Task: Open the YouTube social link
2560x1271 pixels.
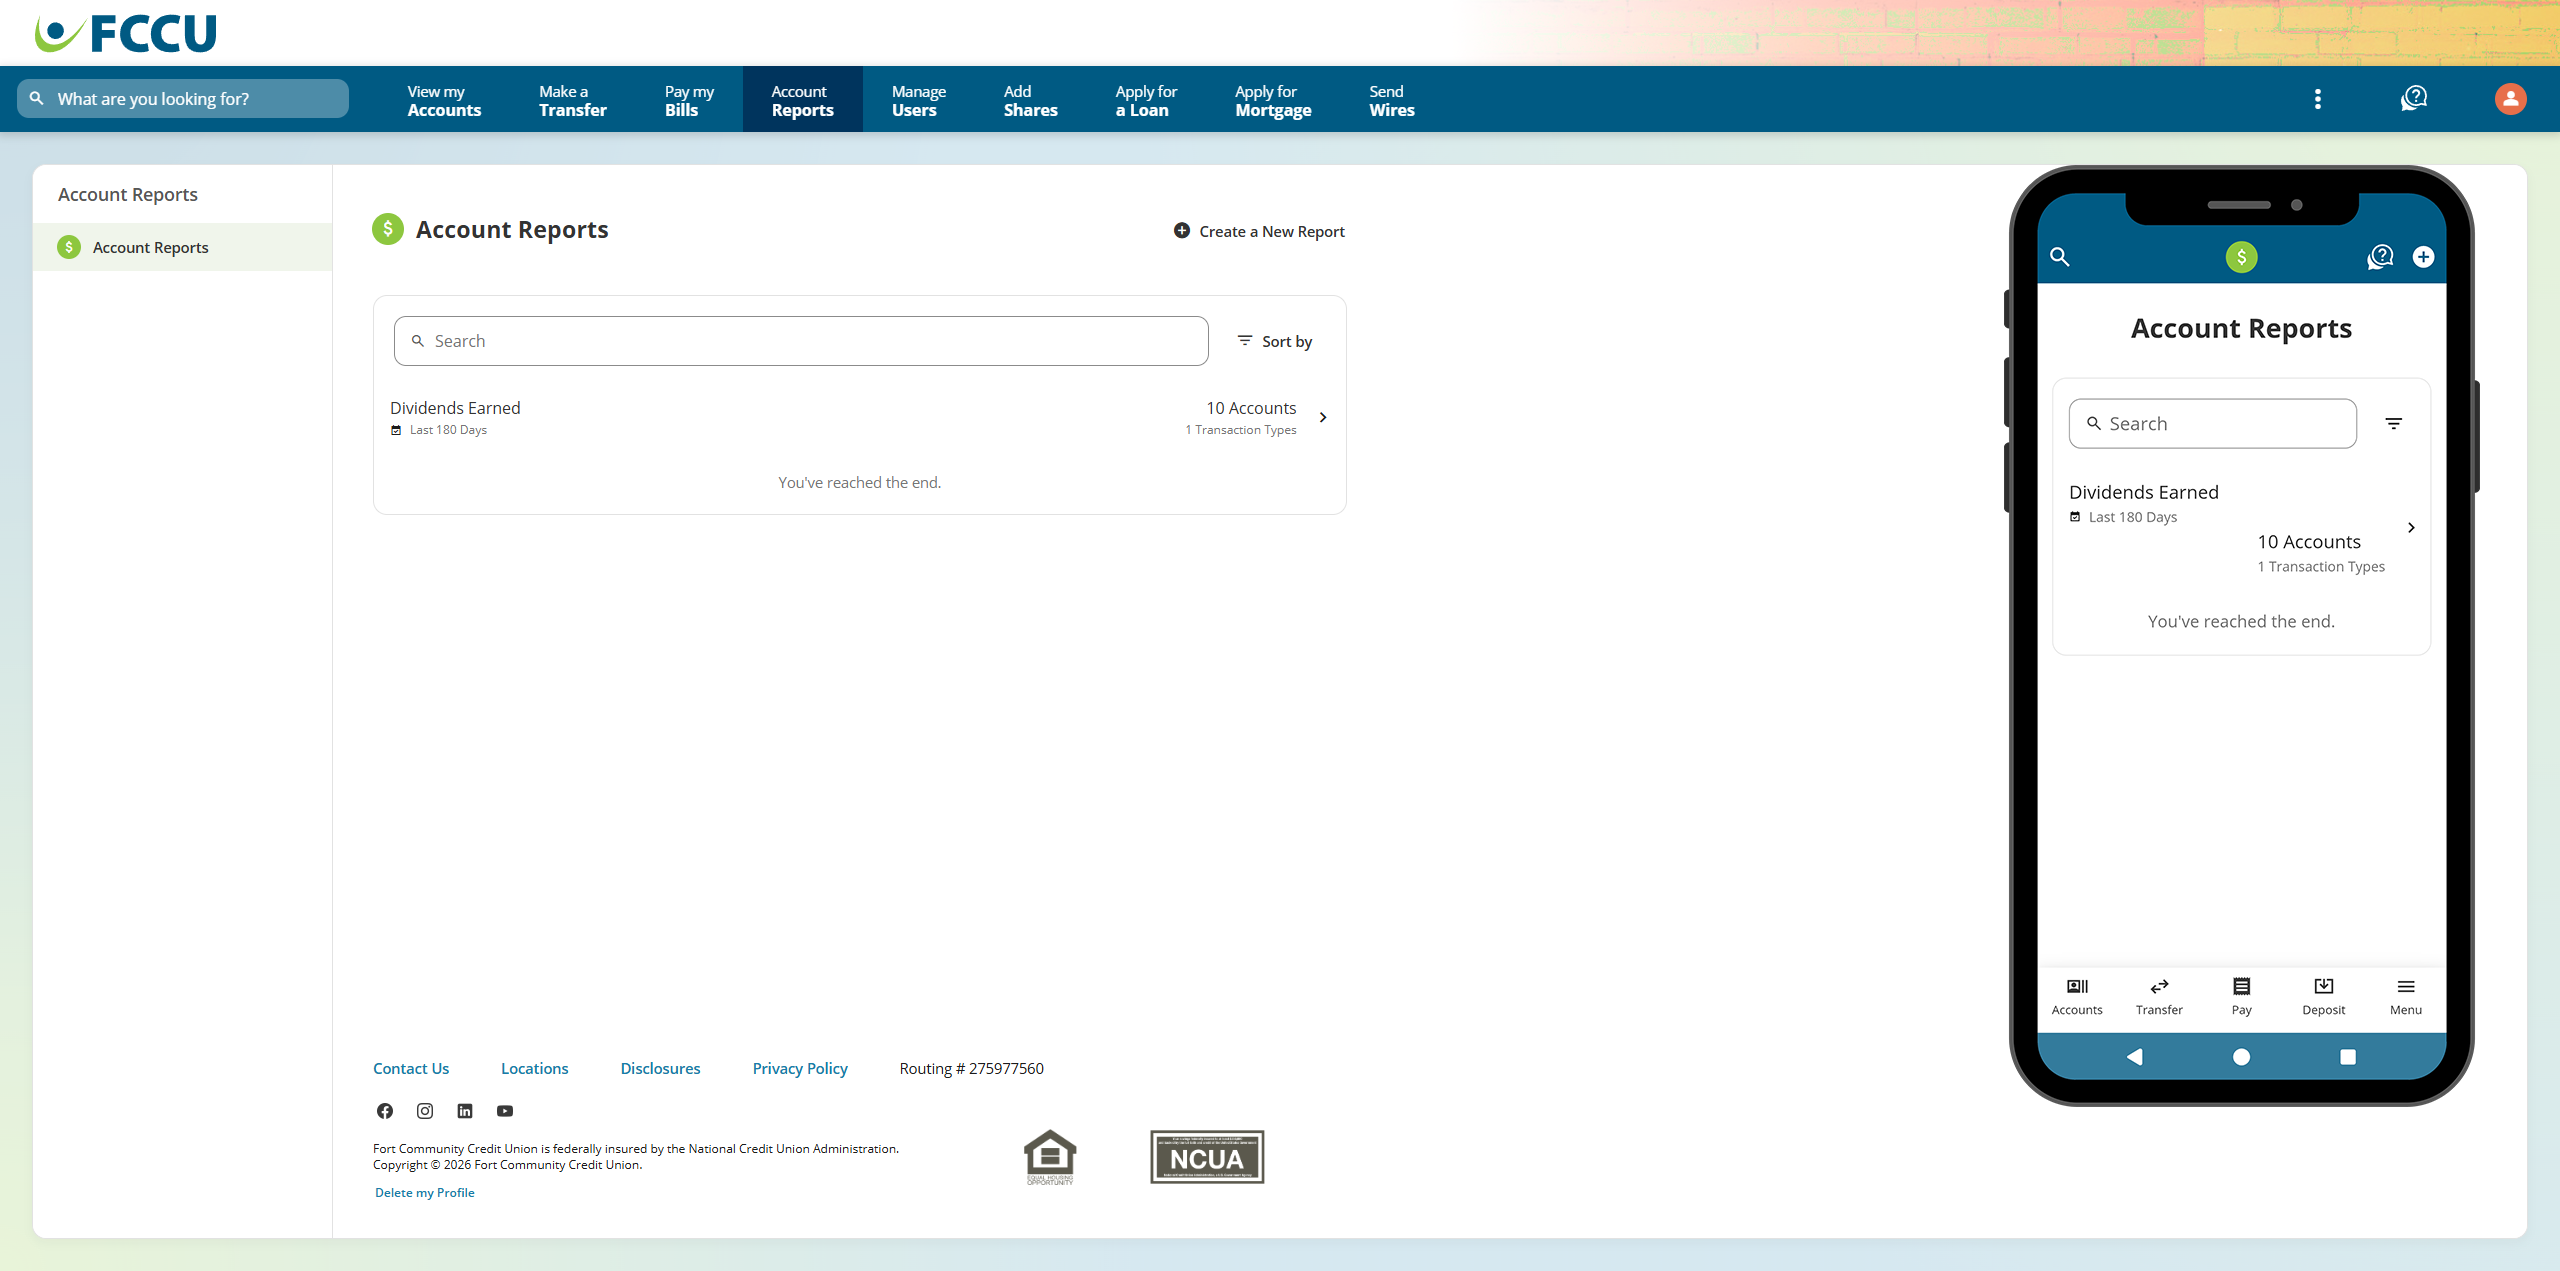Action: coord(505,1111)
